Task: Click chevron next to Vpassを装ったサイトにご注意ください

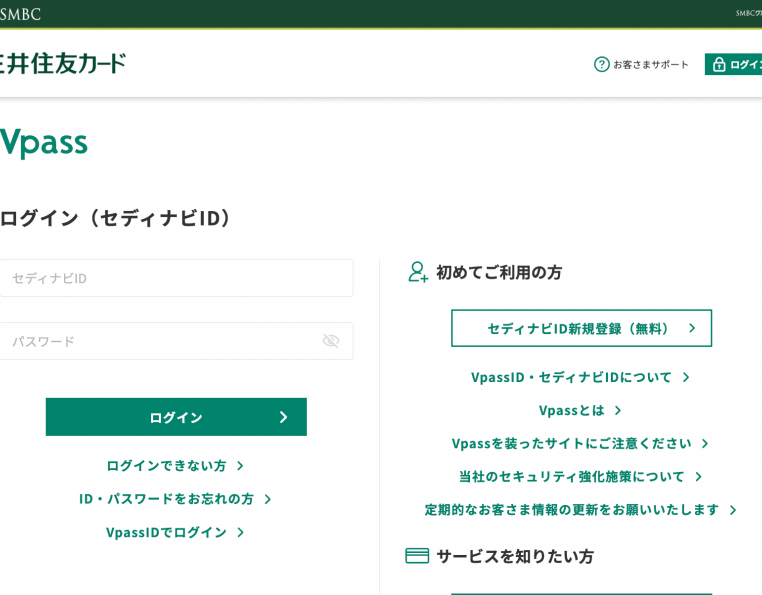Action: click(x=705, y=443)
